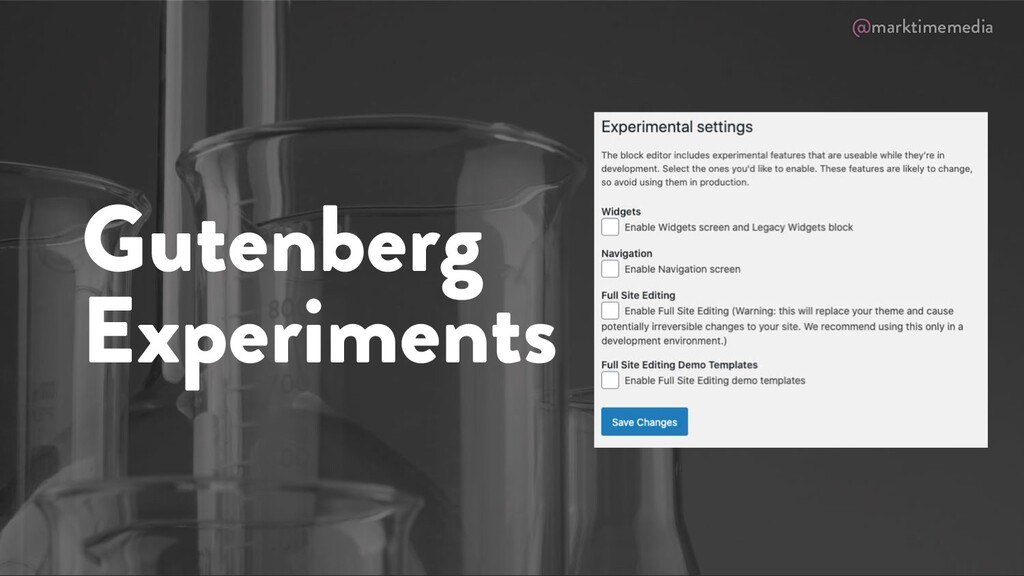Select the Navigation section heading
Screen dimensions: 1024x576
pyautogui.click(x=627, y=254)
